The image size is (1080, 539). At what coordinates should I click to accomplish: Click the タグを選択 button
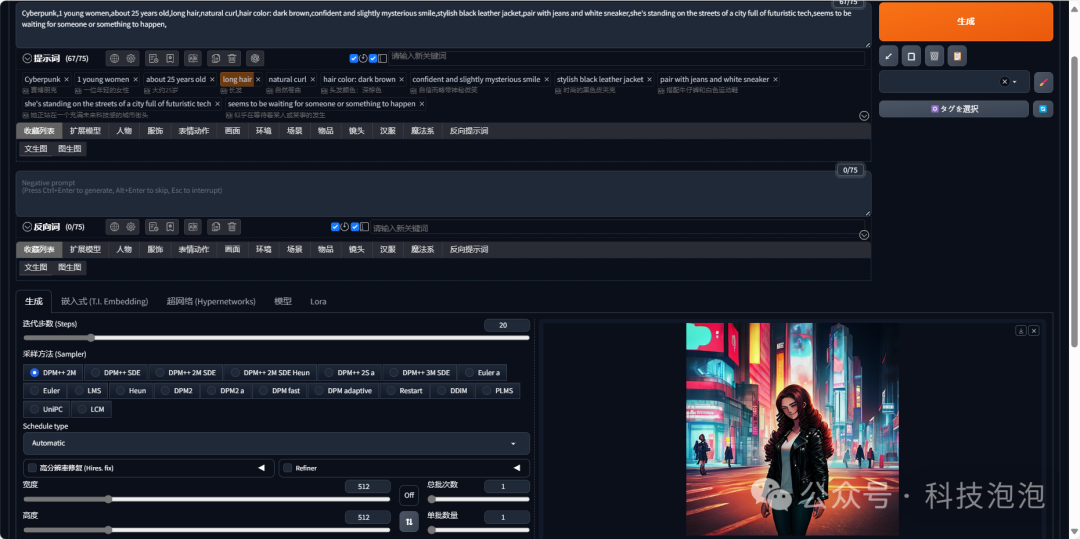tap(954, 109)
